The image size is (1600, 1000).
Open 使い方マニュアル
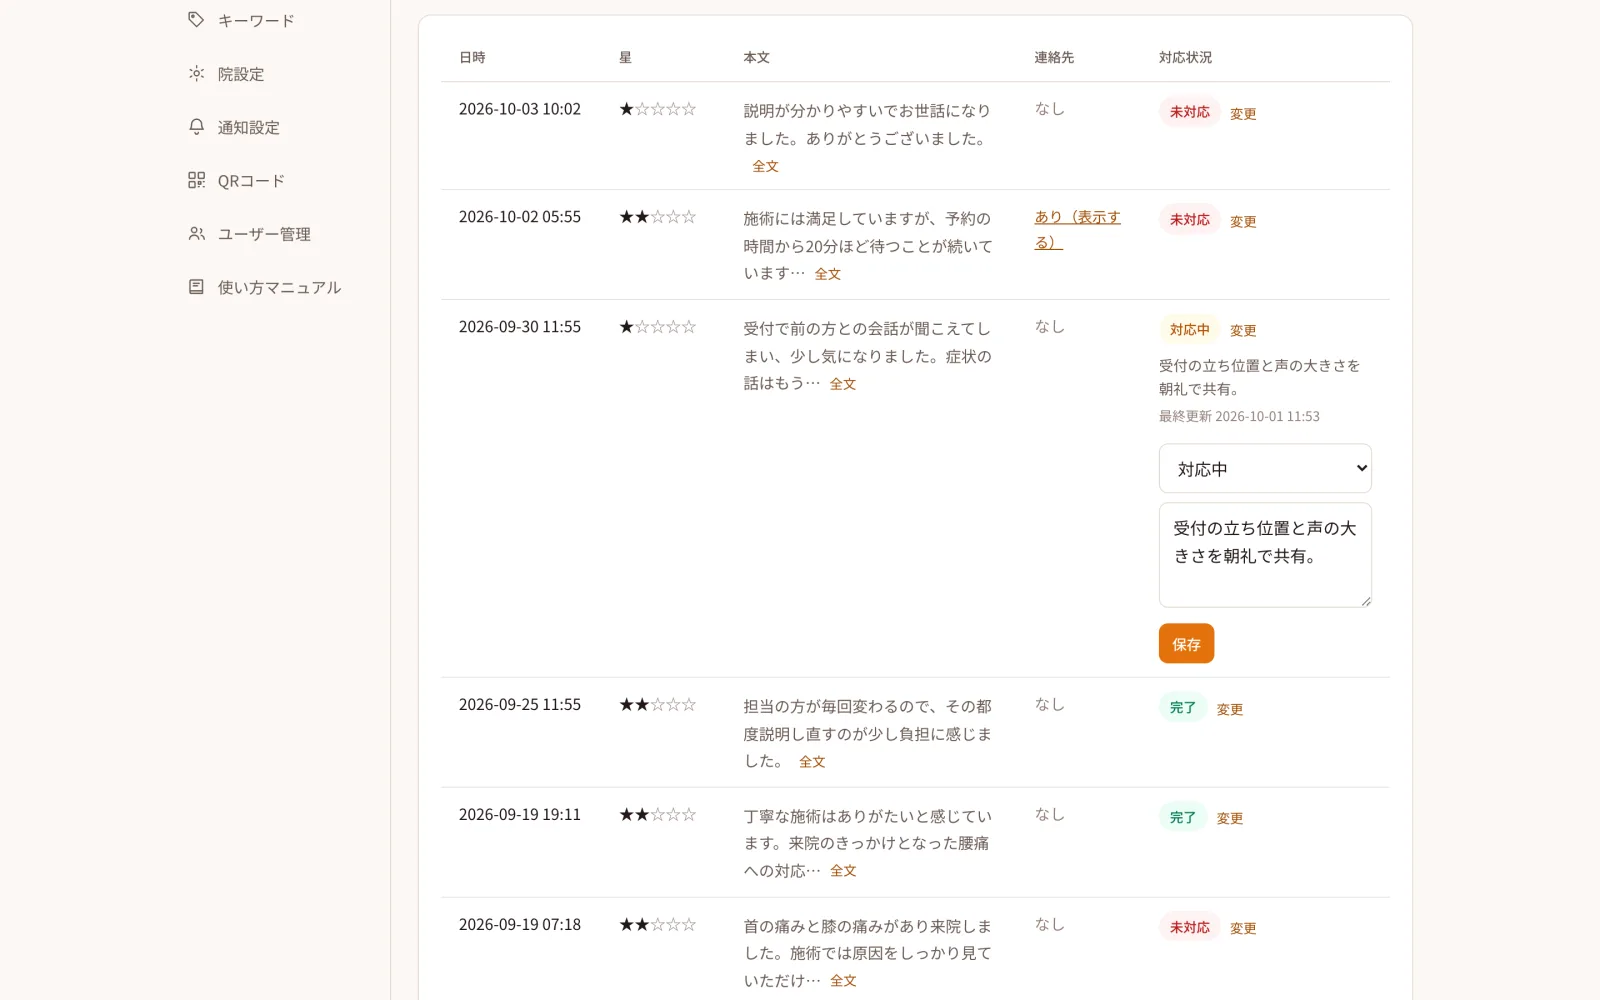(279, 287)
